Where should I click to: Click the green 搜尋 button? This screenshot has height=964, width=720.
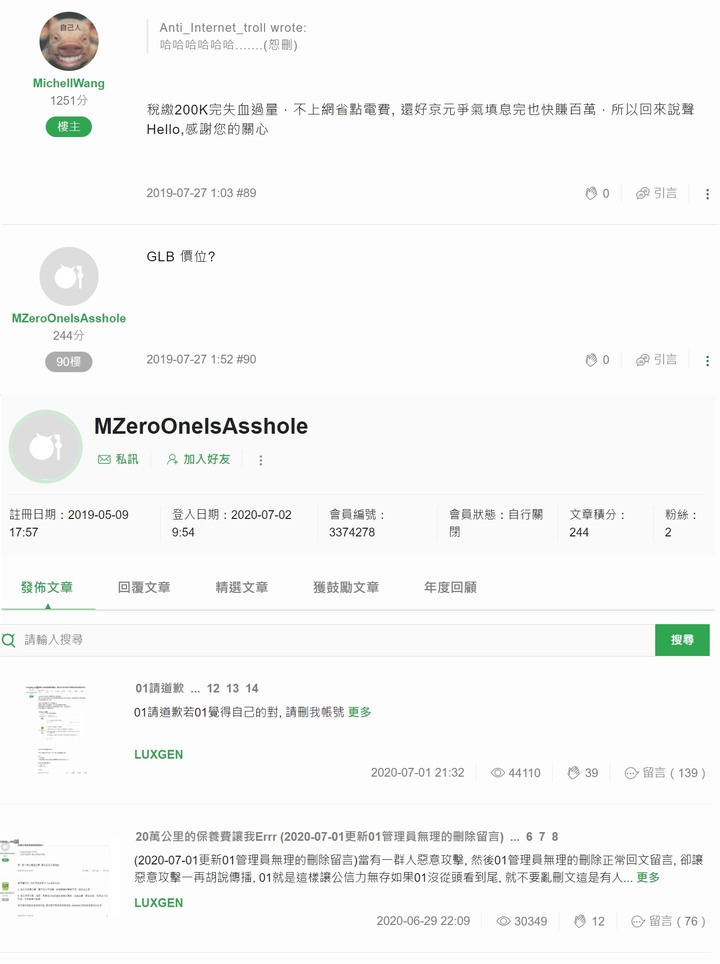[x=682, y=640]
